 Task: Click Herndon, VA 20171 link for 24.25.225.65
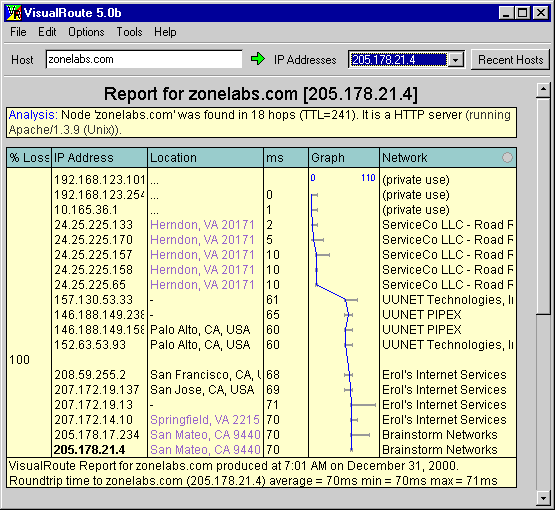(202, 285)
